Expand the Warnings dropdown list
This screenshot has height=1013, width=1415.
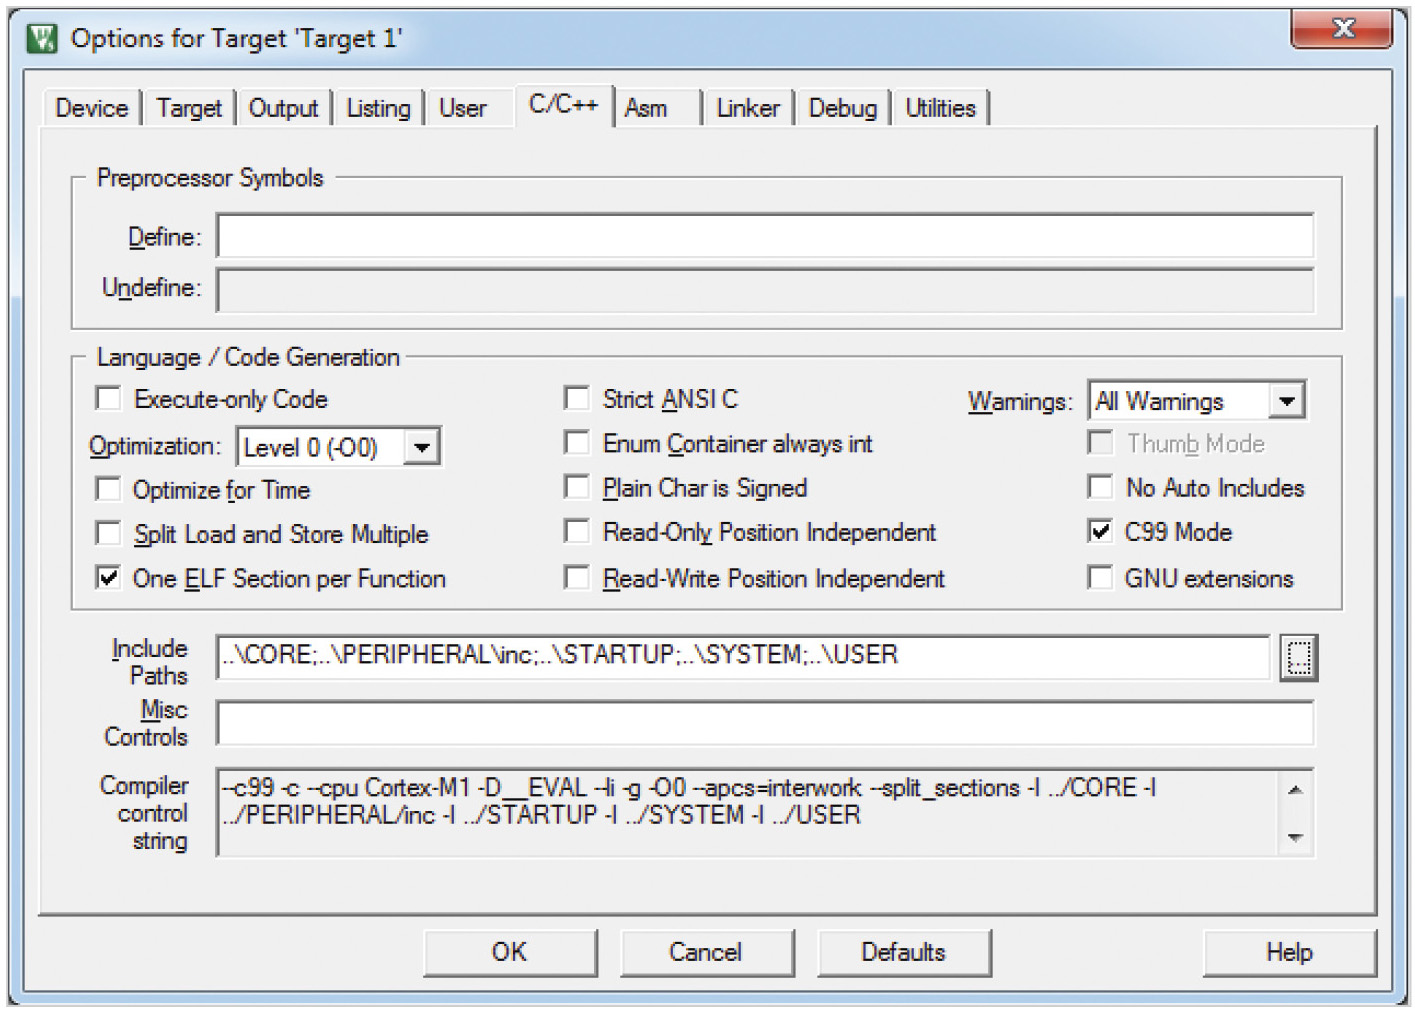(1287, 401)
